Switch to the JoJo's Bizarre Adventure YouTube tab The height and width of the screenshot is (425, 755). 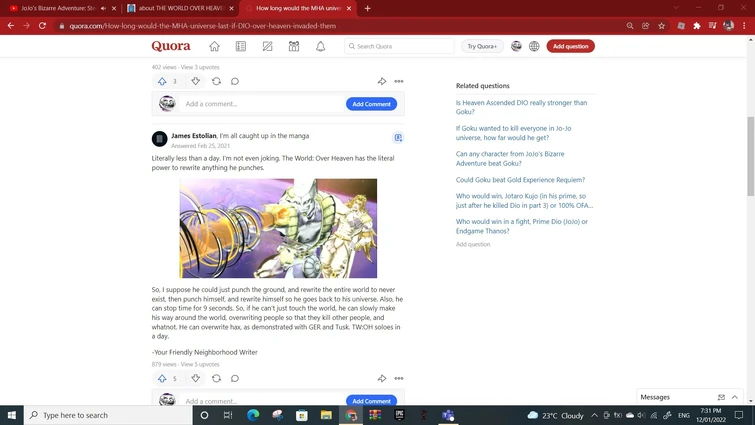58,8
